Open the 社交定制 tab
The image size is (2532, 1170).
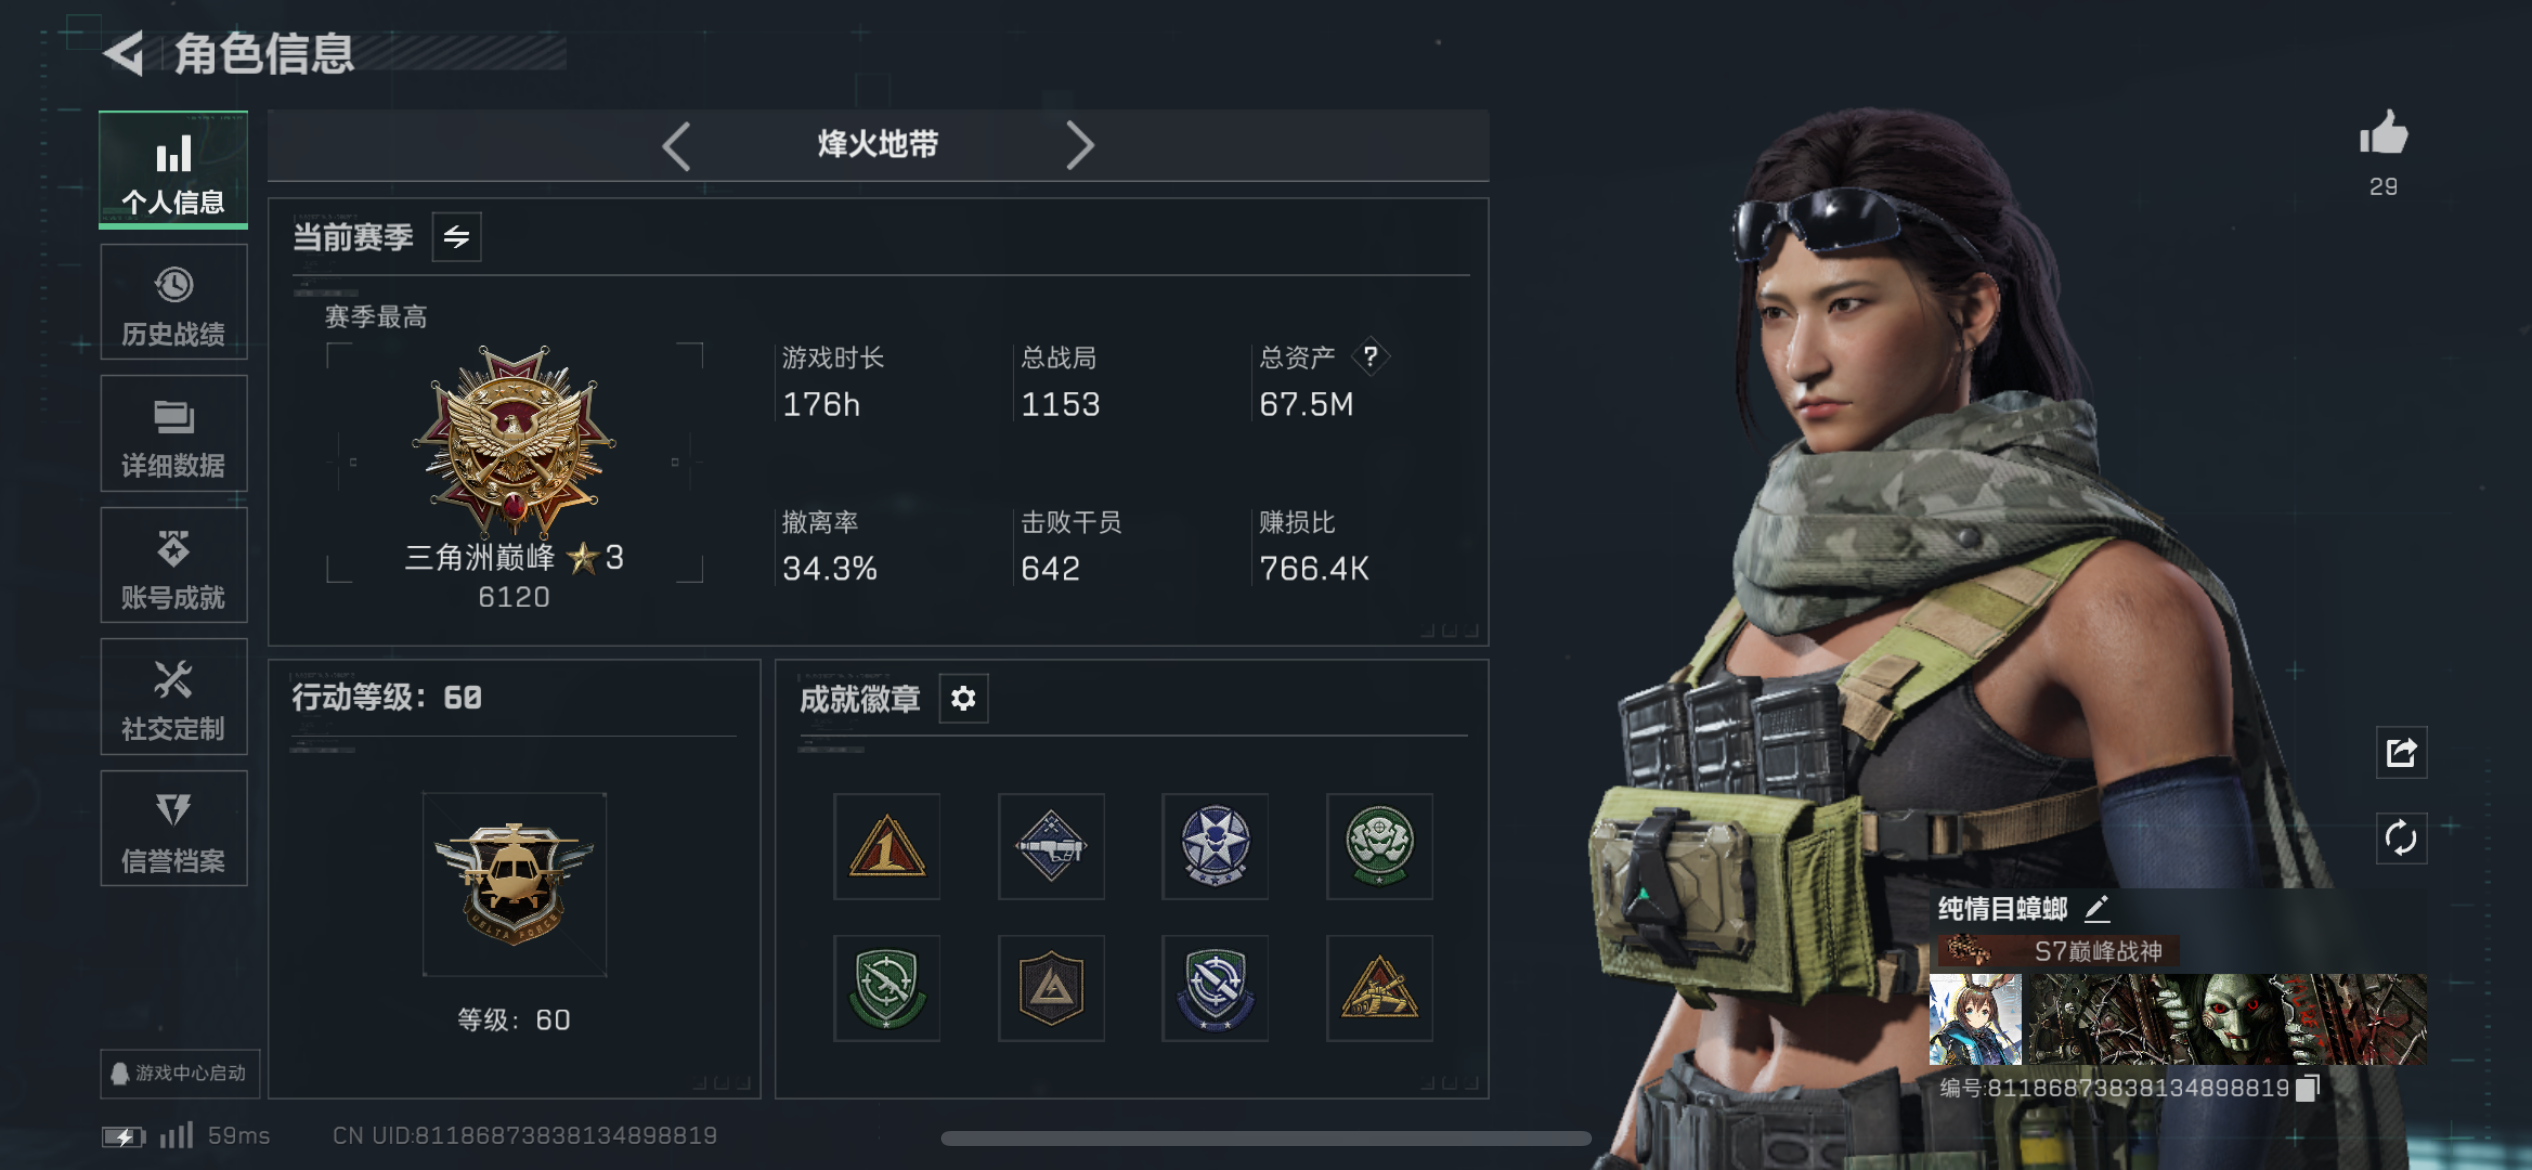click(174, 697)
